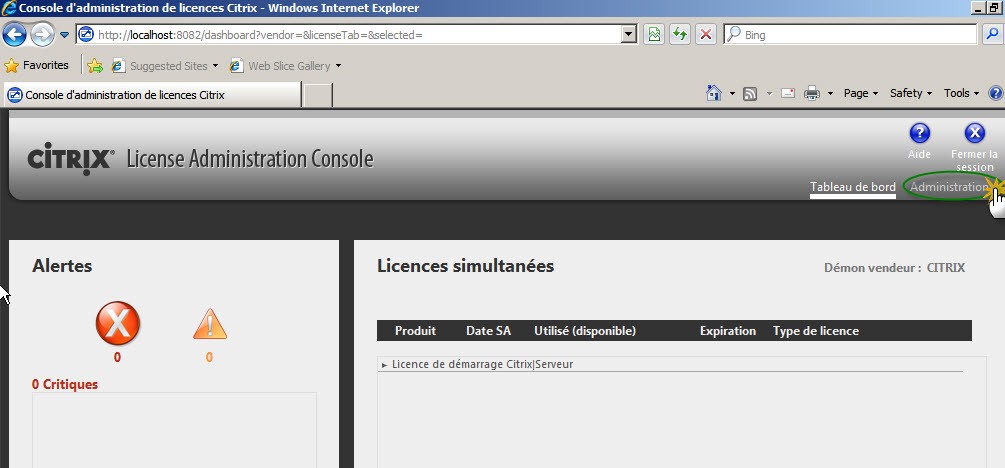Viewport: 1005px width, 468px height.
Task: Open the Safety menu
Action: click(911, 94)
